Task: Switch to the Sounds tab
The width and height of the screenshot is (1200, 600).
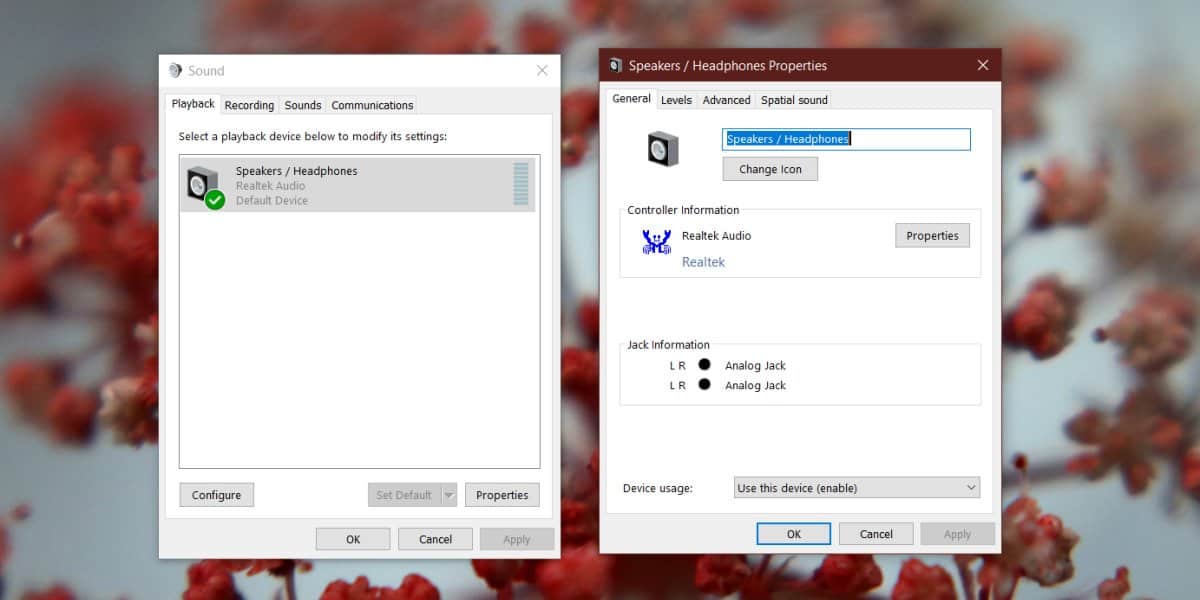Action: coord(303,105)
